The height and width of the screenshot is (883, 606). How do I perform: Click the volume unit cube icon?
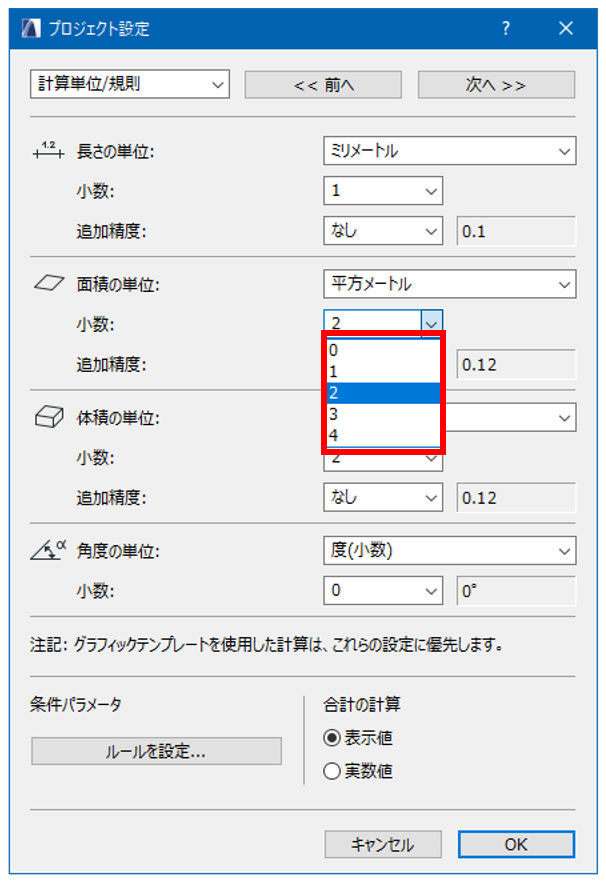tap(46, 417)
